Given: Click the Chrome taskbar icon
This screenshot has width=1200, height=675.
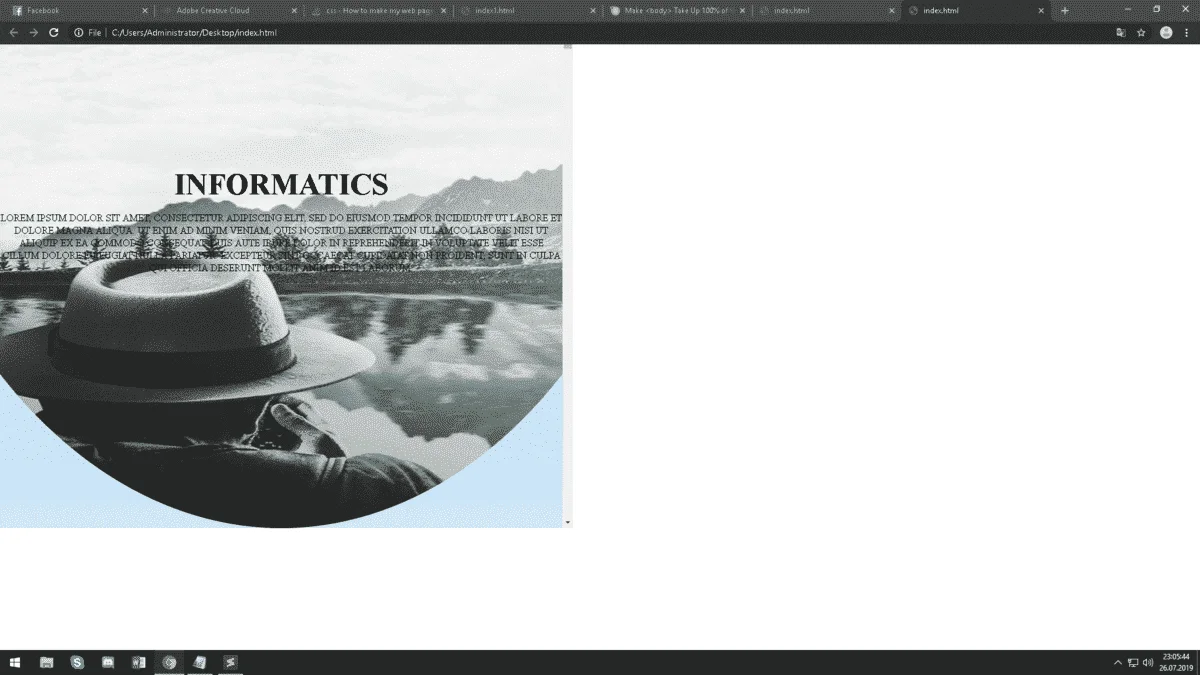Looking at the screenshot, I should [x=169, y=662].
